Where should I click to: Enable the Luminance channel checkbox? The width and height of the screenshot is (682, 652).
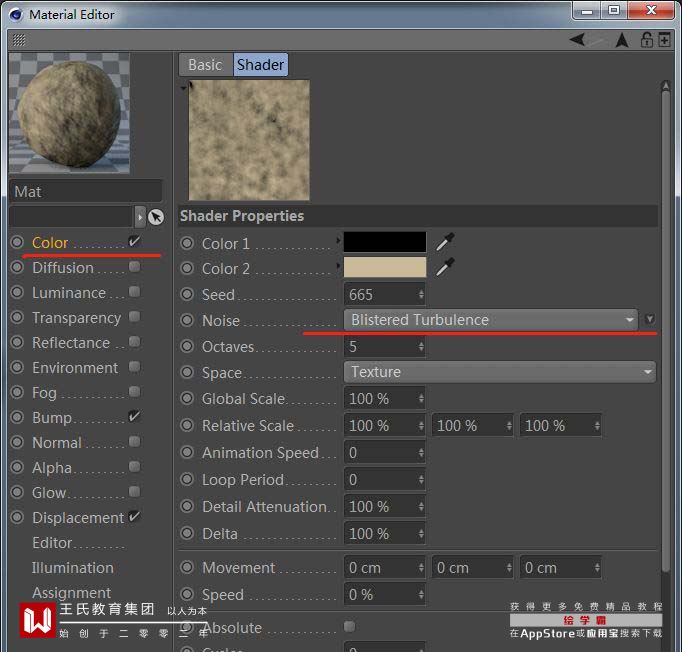pos(135,291)
